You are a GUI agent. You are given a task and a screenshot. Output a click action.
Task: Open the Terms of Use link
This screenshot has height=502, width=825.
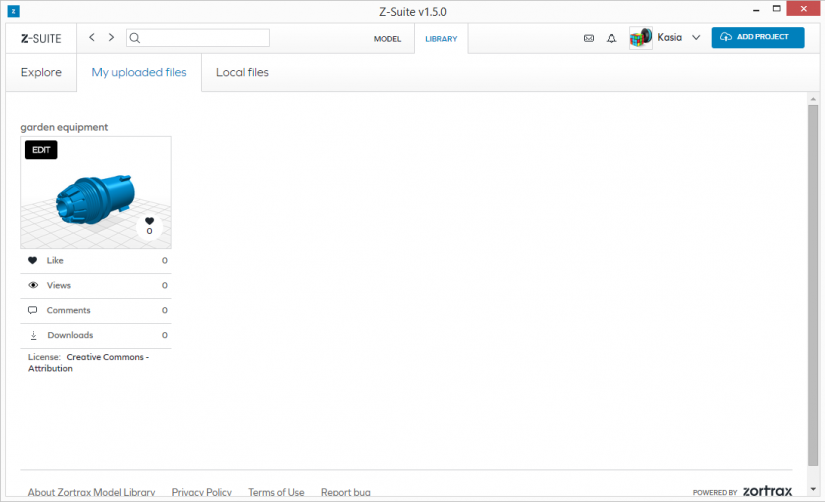(x=276, y=492)
